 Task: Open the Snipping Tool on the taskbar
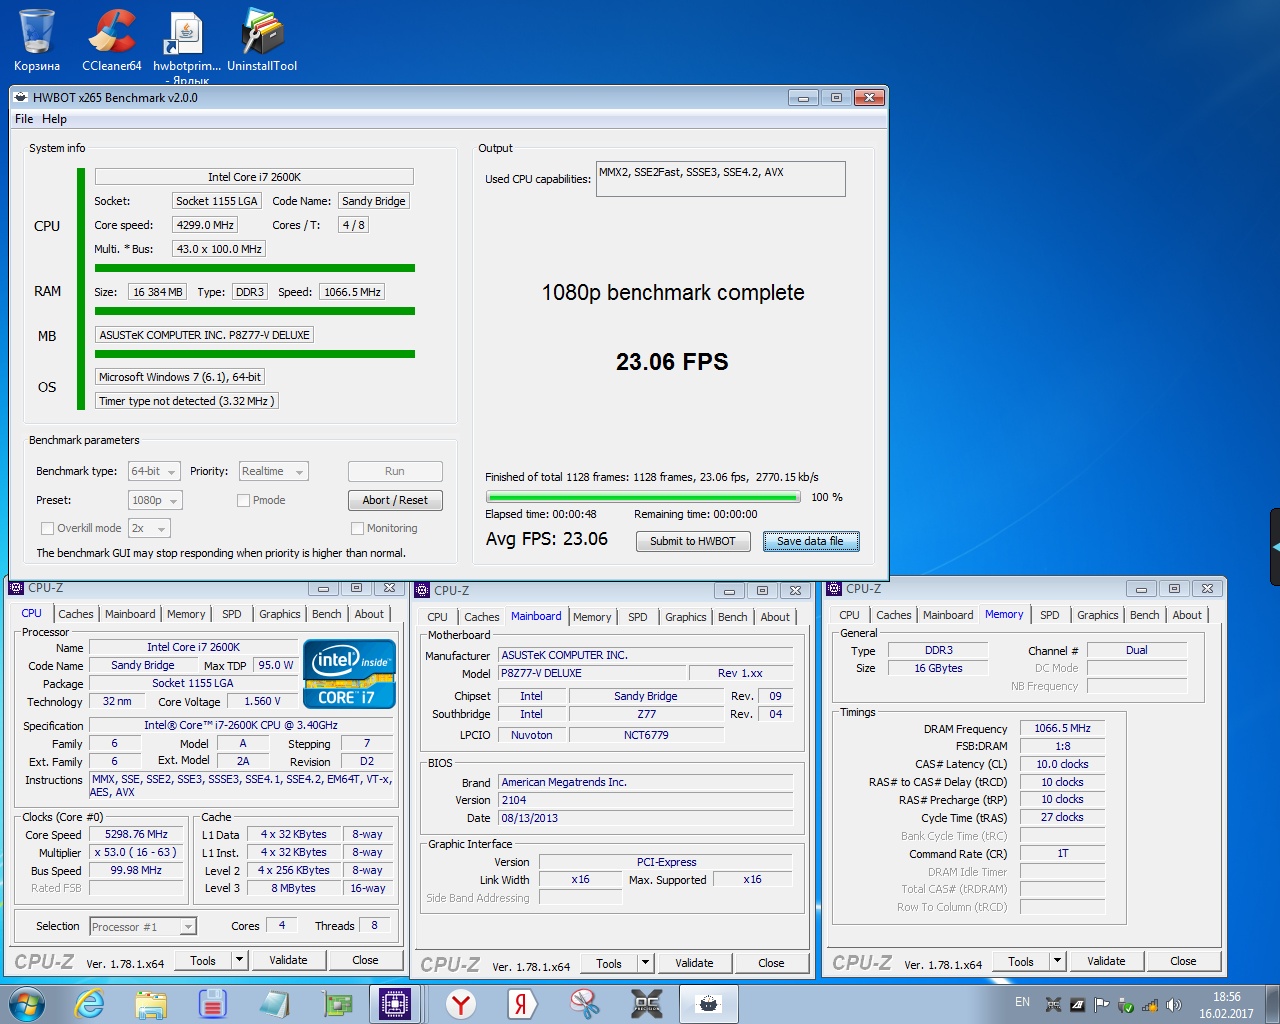click(x=584, y=1004)
